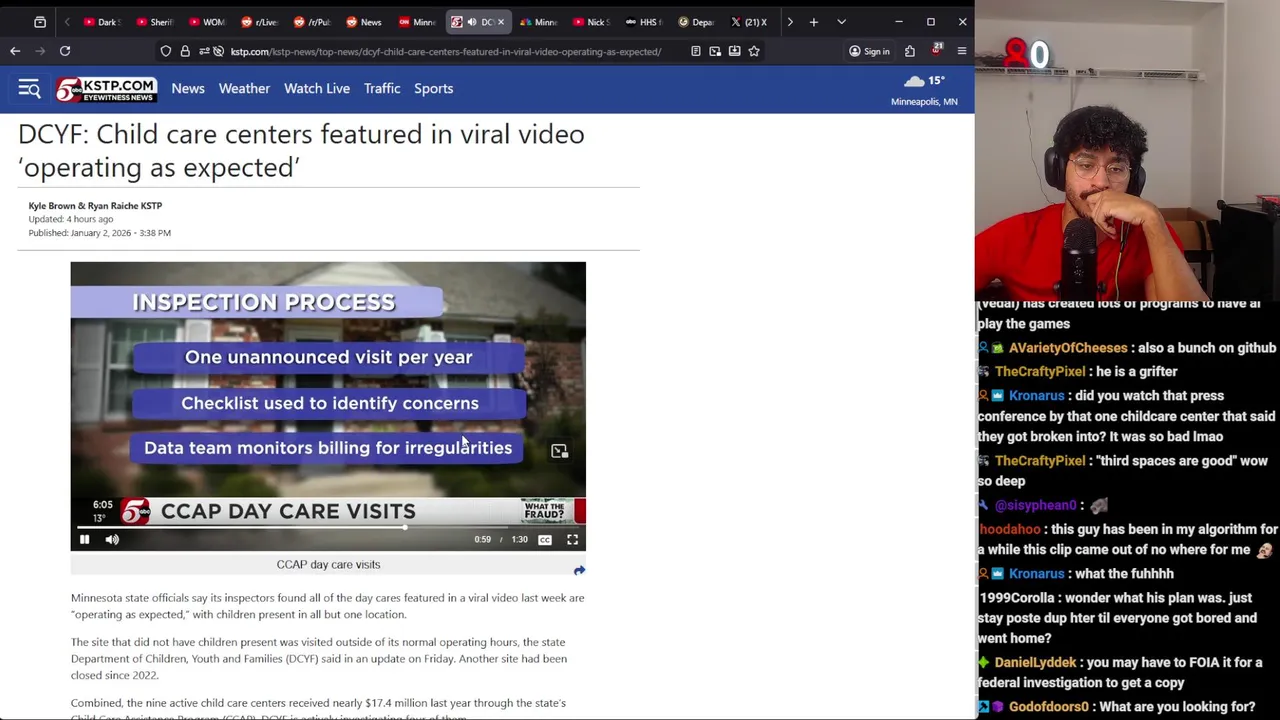This screenshot has height=720, width=1280.
Task: Switch to the Dark S YouTube tab
Action: (102, 22)
